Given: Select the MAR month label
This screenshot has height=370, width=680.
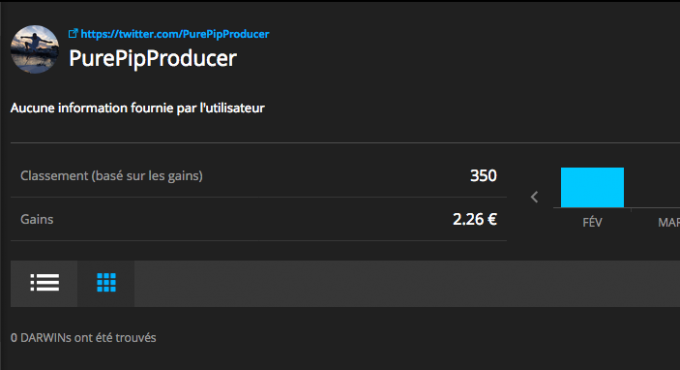Looking at the screenshot, I should click(x=669, y=223).
